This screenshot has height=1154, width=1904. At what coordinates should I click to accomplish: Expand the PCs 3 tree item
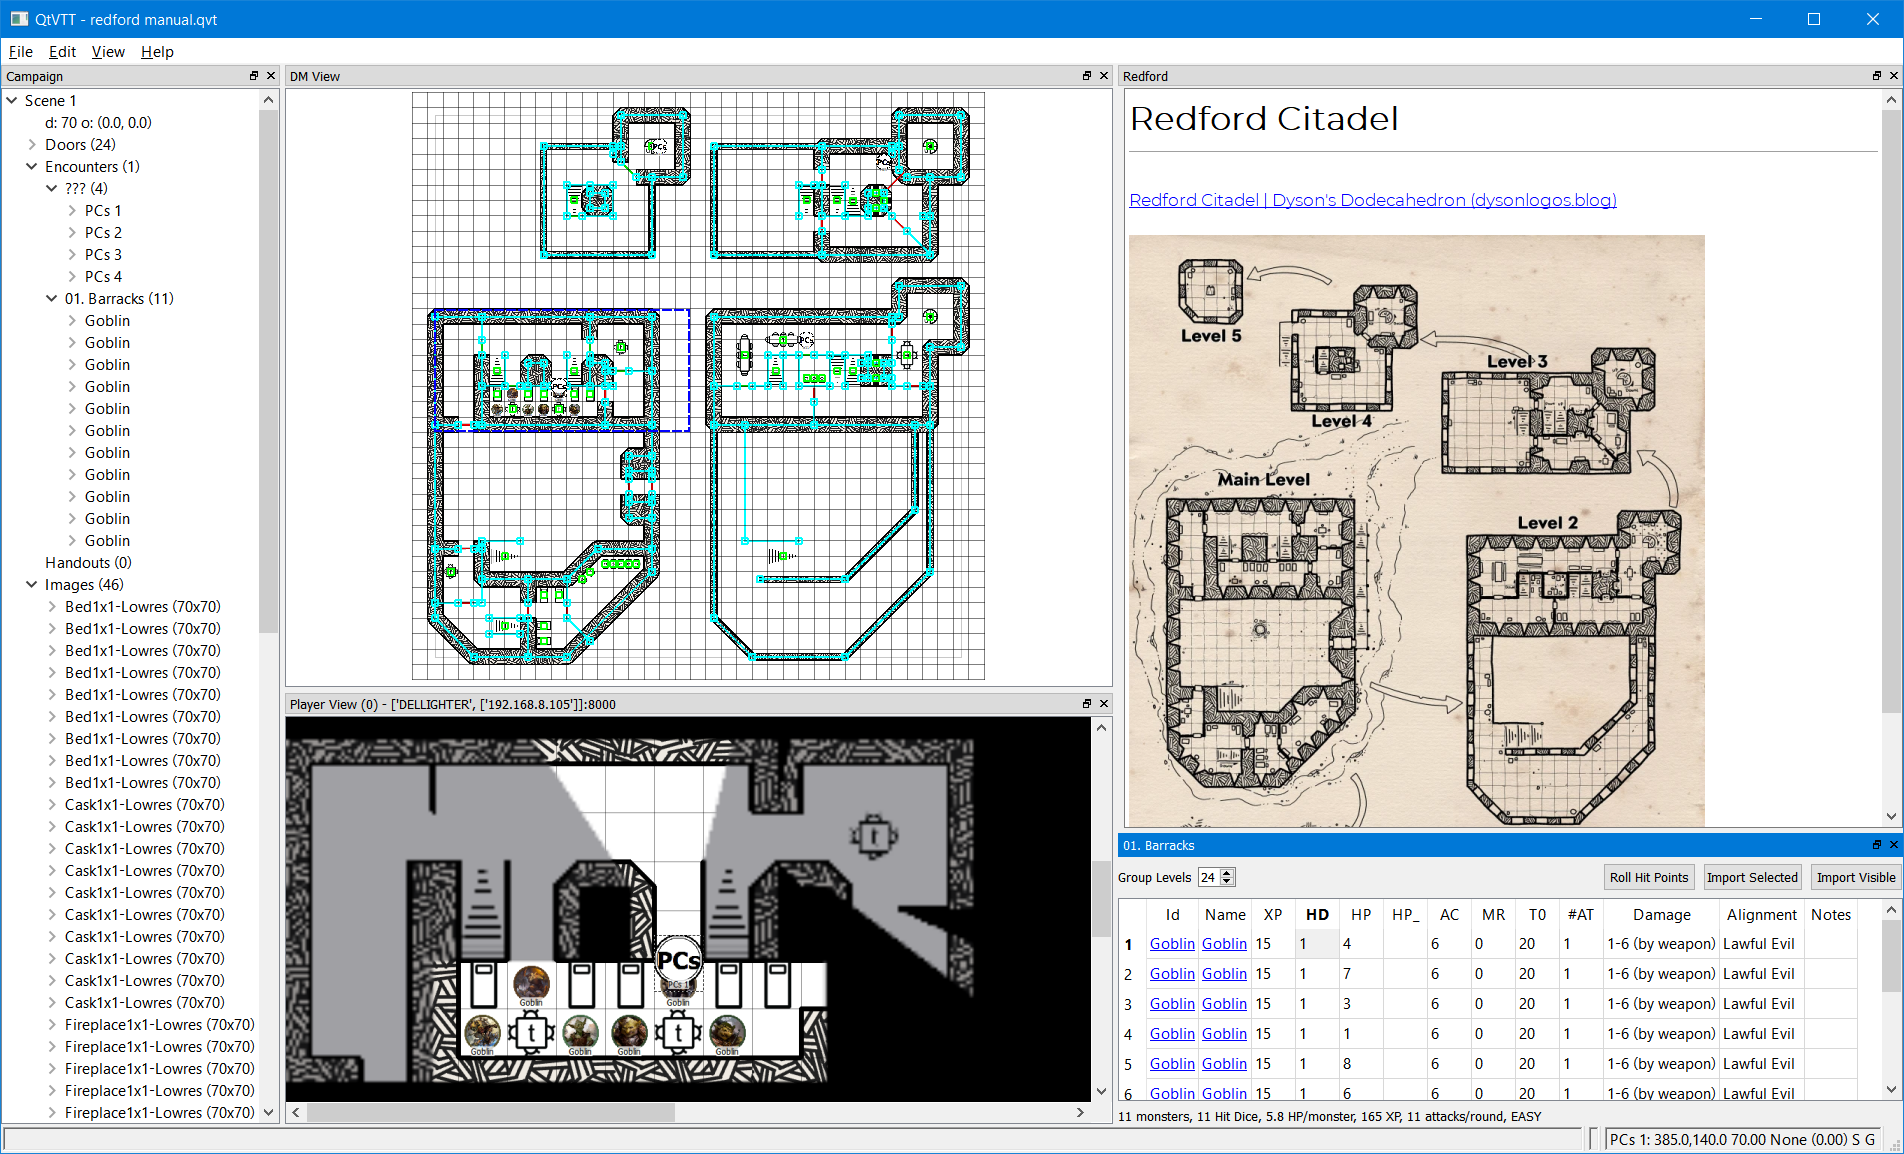point(72,255)
